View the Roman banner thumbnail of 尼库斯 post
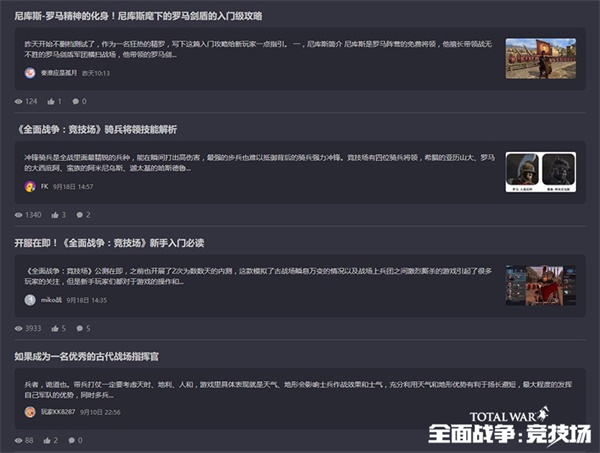 541,59
